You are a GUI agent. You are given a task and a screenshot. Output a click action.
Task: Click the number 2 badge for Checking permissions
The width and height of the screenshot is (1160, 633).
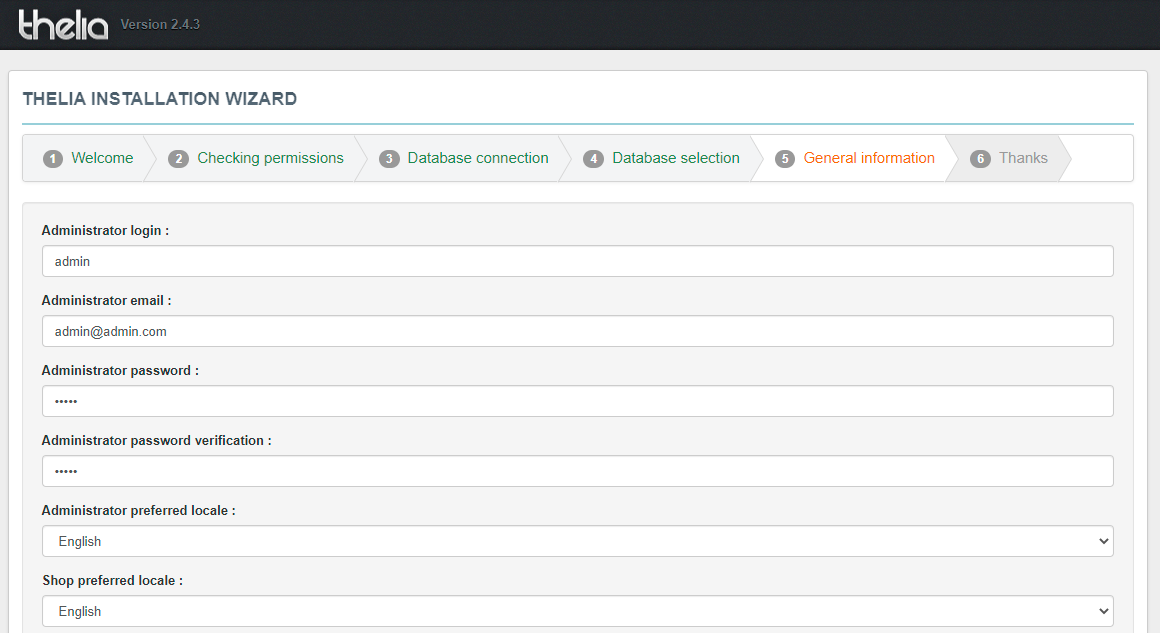click(x=178, y=159)
